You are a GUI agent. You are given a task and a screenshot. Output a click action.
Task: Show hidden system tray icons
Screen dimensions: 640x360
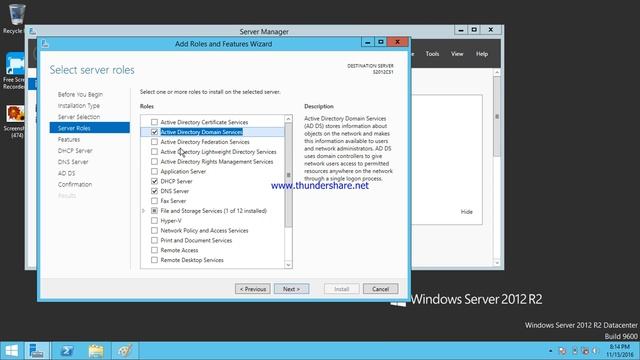pyautogui.click(x=550, y=351)
